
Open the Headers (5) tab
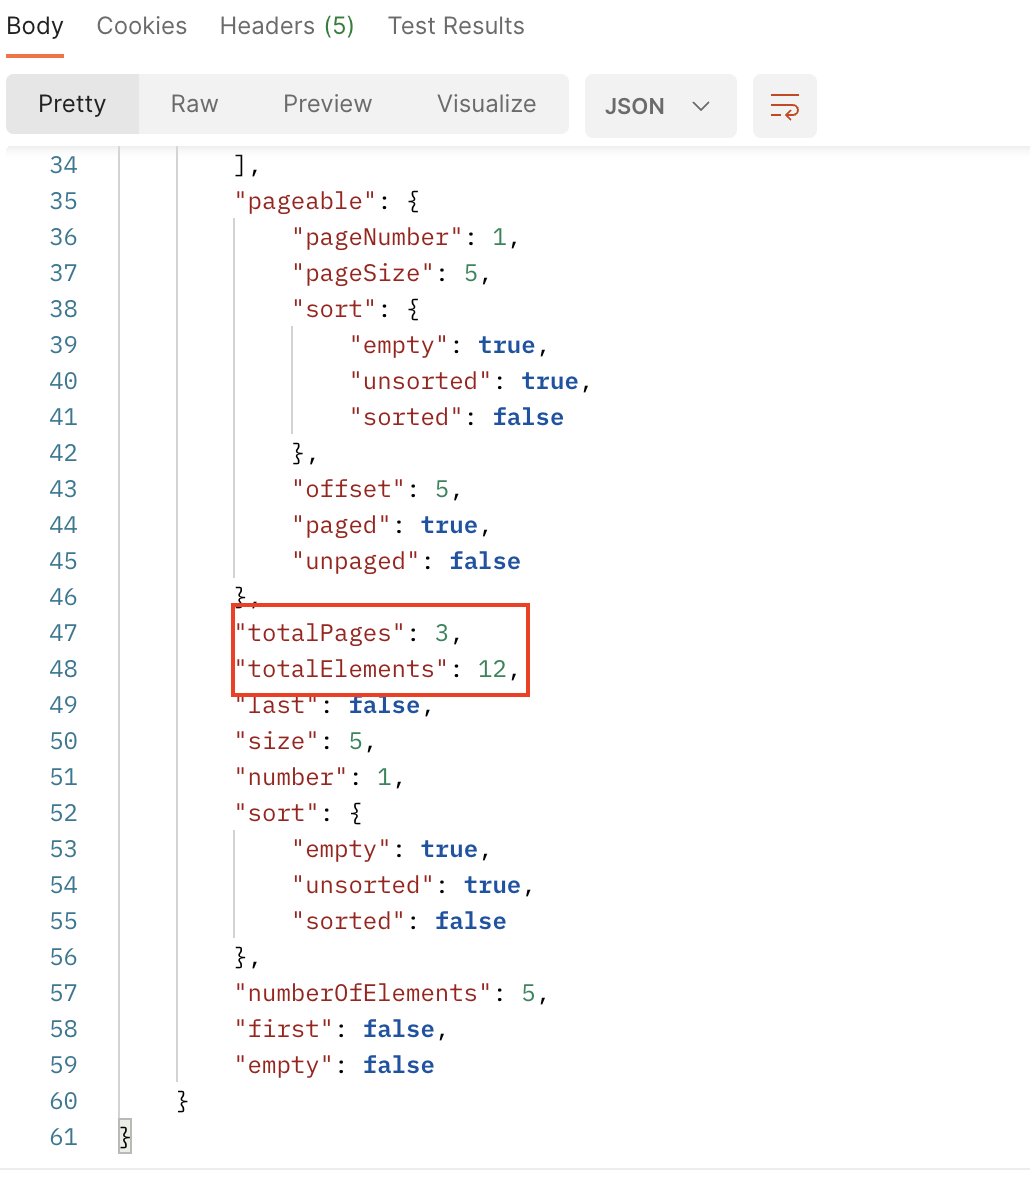287,26
